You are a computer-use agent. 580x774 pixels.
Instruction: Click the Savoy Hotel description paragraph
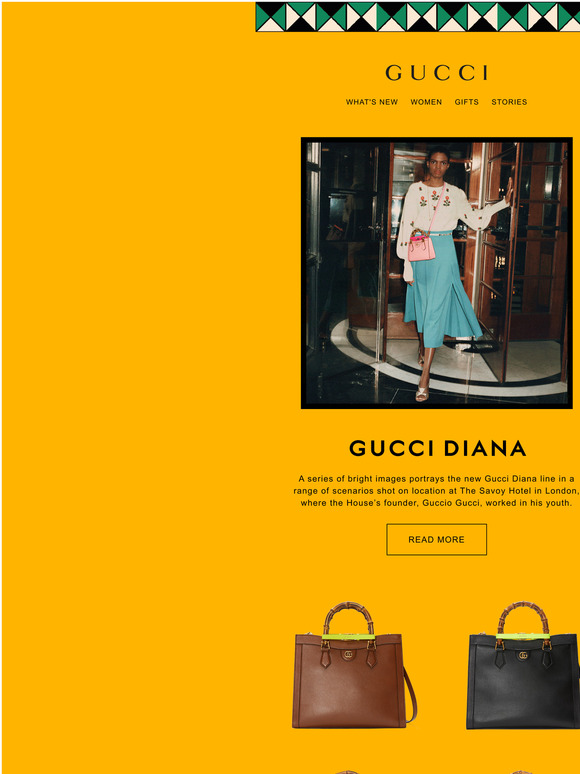(x=436, y=491)
